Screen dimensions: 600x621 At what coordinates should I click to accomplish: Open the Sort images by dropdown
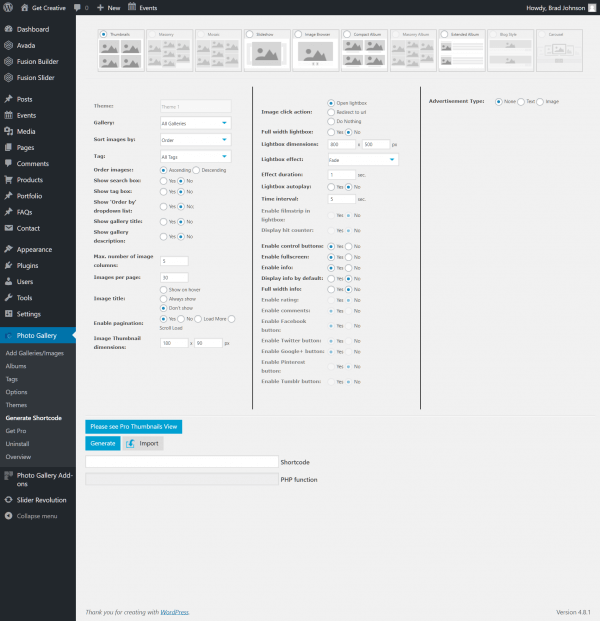(196, 140)
